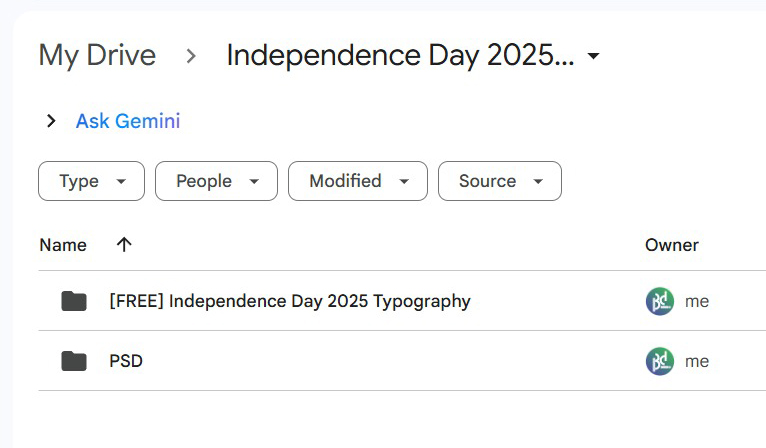This screenshot has width=766, height=448.
Task: Click the Independence Day 2025 breadcrumb title
Action: [400, 55]
